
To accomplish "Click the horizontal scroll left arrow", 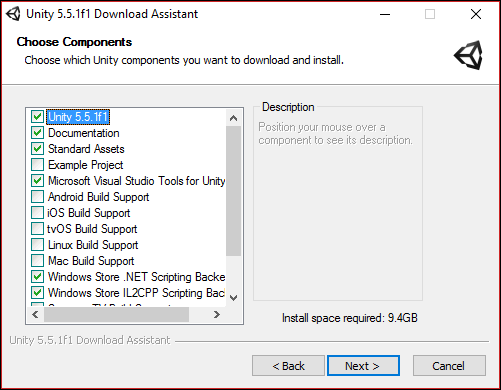I will coord(35,314).
